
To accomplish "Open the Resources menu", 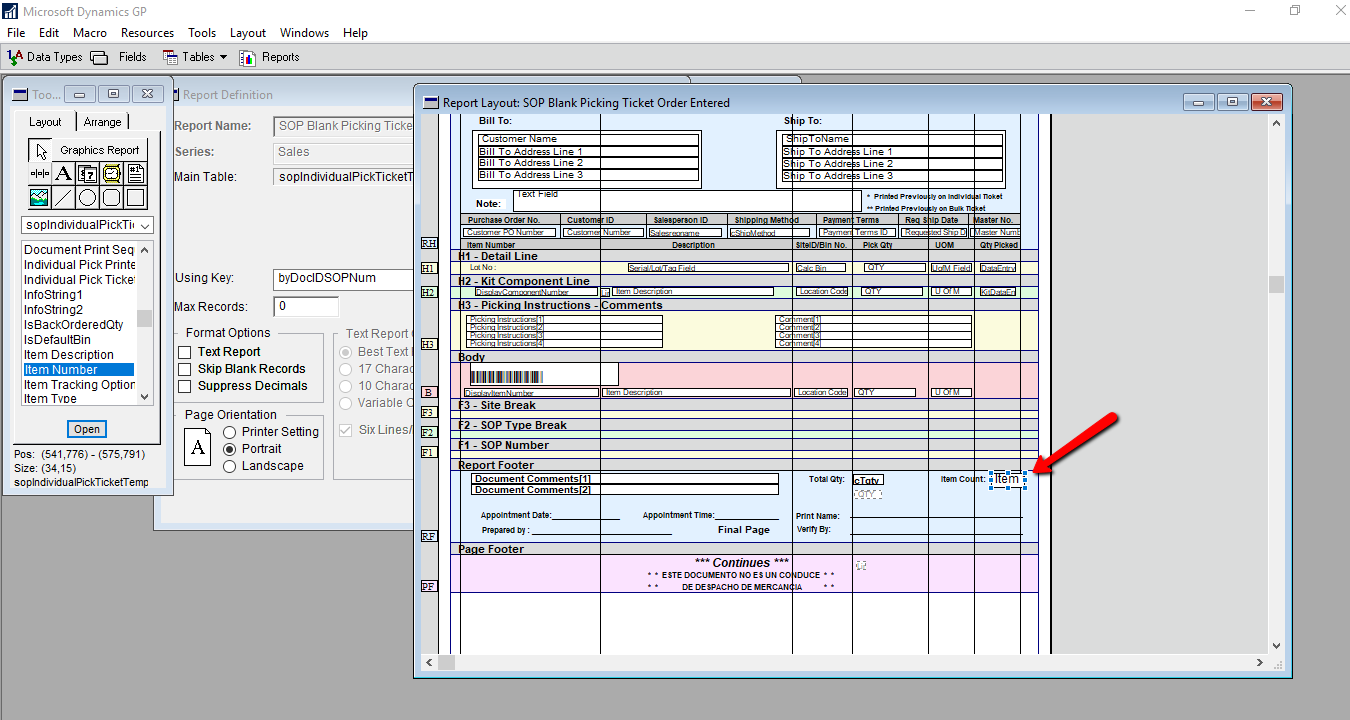I will 147,33.
